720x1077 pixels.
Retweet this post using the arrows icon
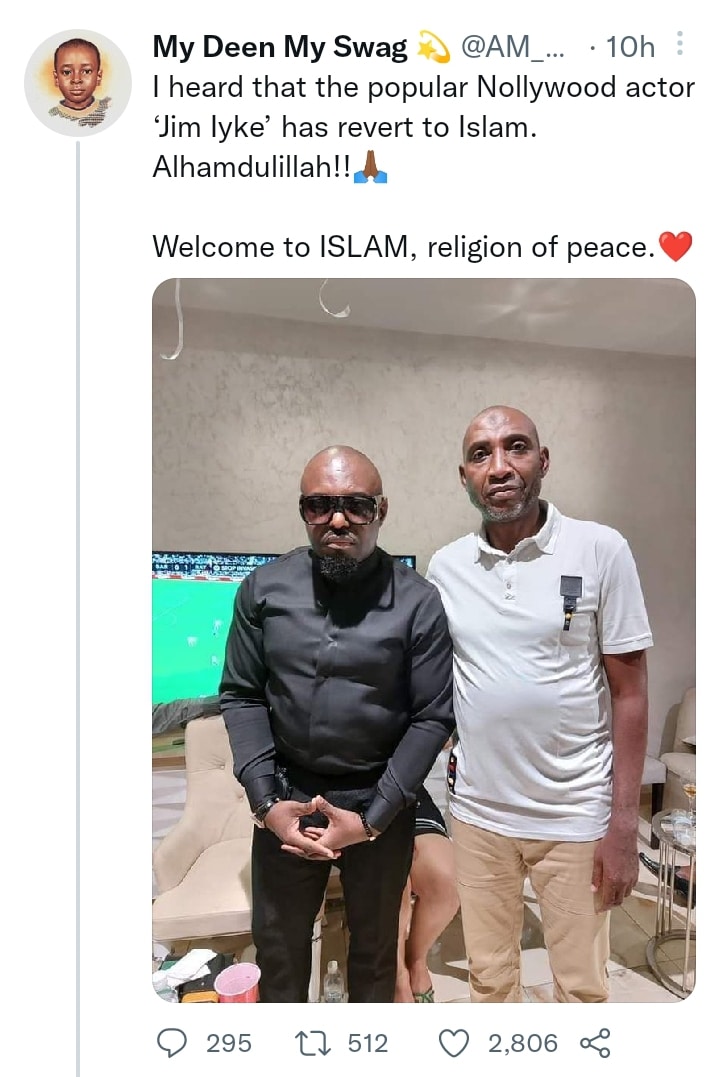click(x=314, y=1043)
